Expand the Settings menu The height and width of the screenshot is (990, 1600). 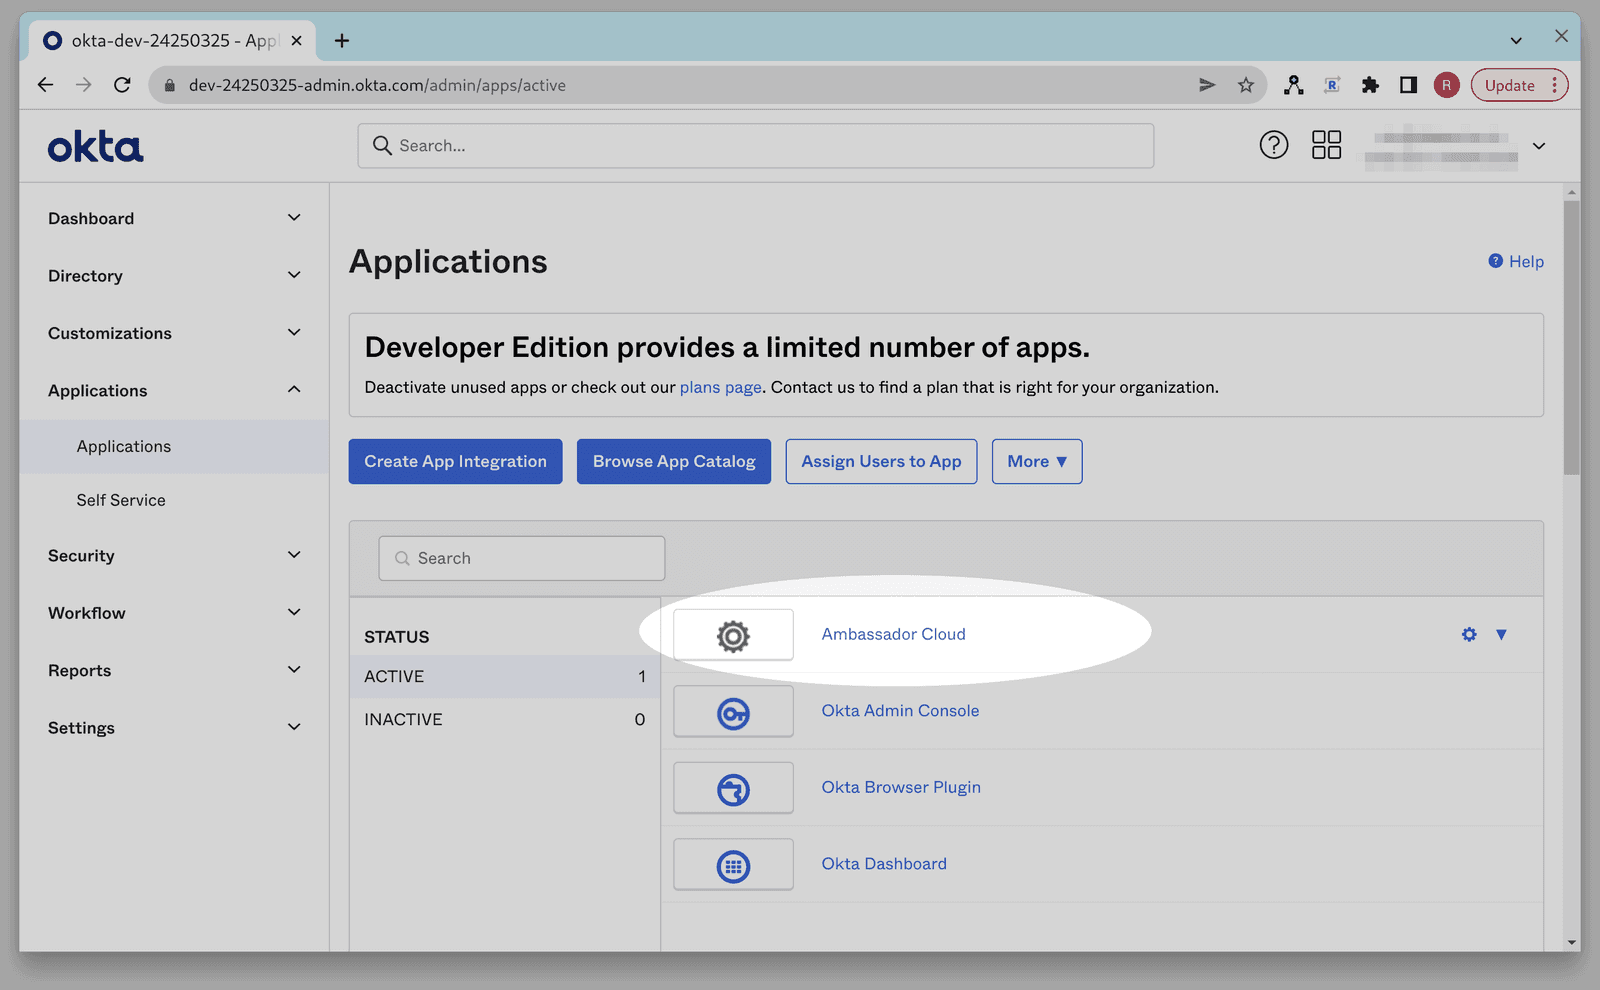coord(173,727)
